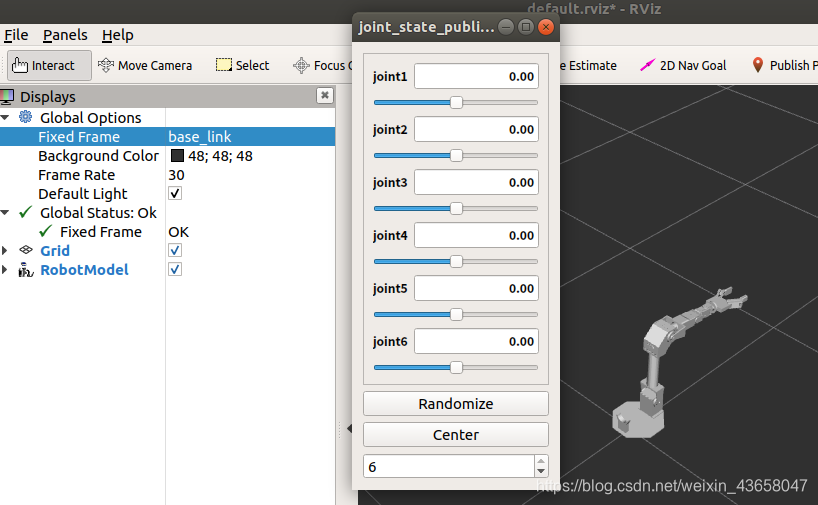
Task: Close the joint_state_publisher window
Action: click(x=546, y=27)
